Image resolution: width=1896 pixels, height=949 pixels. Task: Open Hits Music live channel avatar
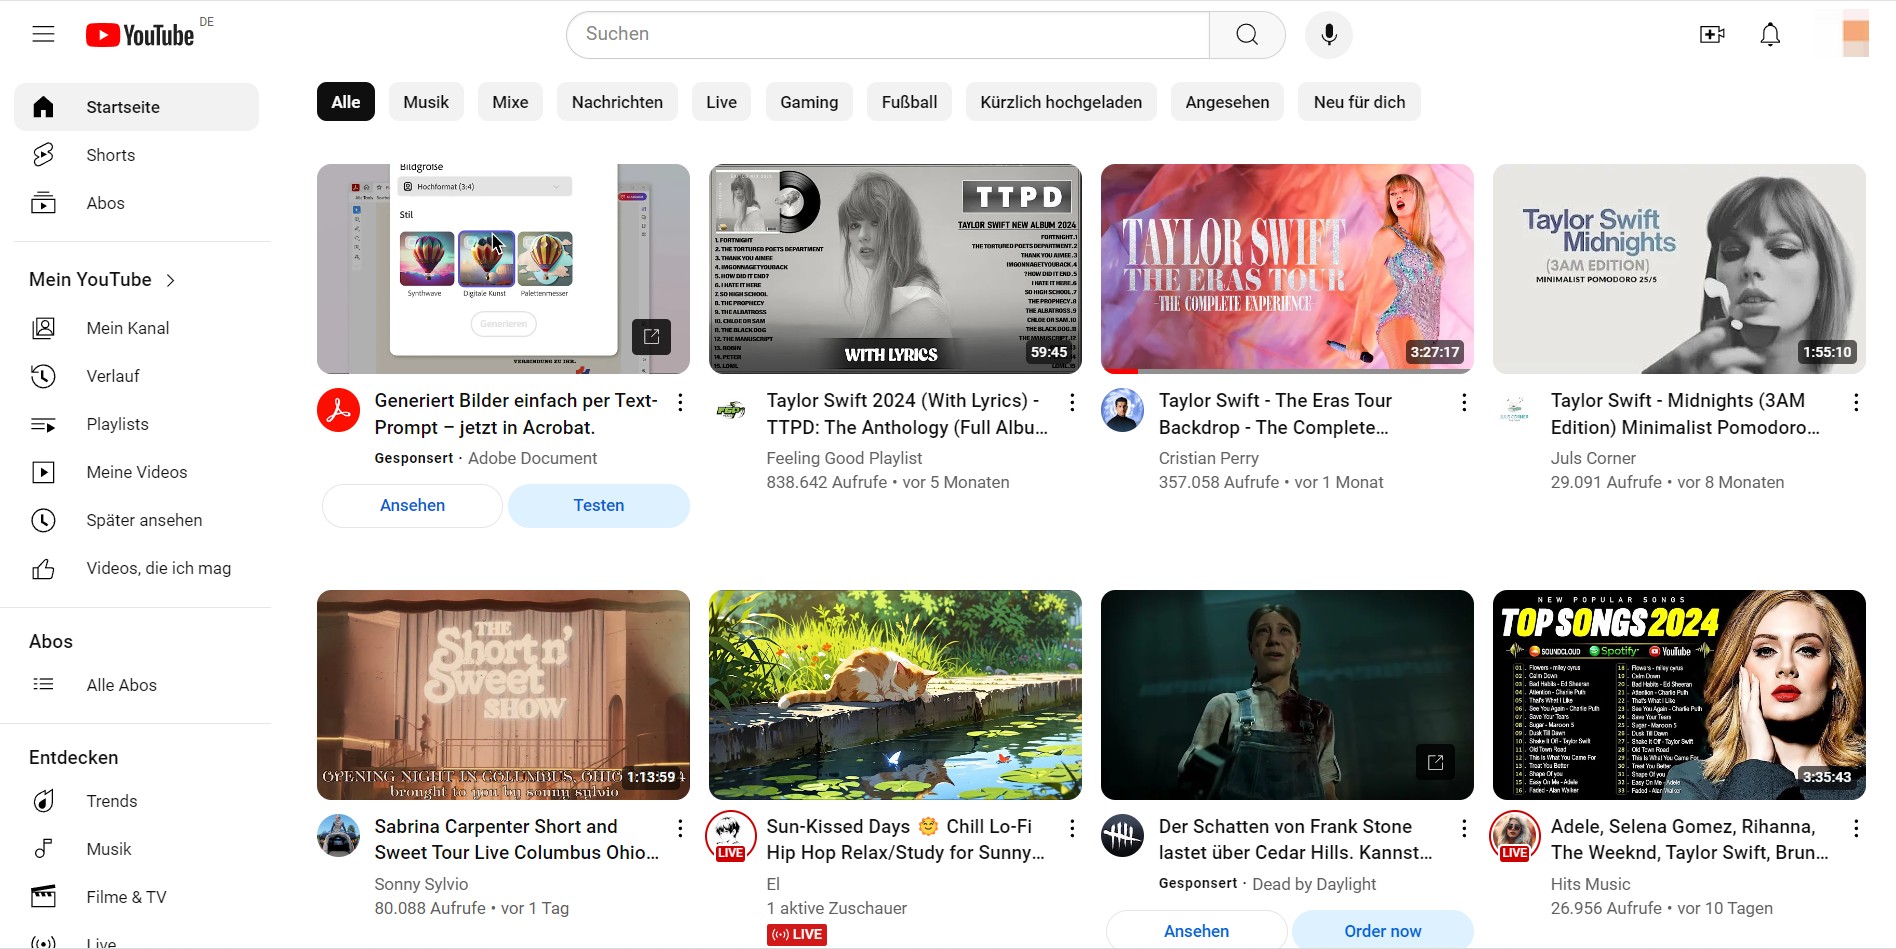(x=1514, y=835)
